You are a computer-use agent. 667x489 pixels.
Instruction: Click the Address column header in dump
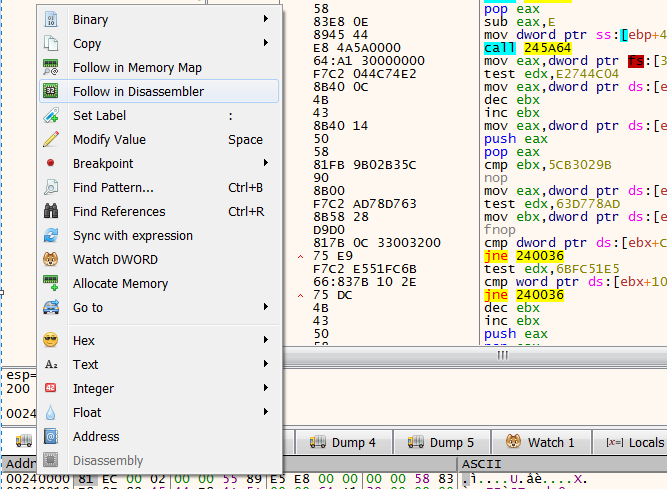[20, 463]
